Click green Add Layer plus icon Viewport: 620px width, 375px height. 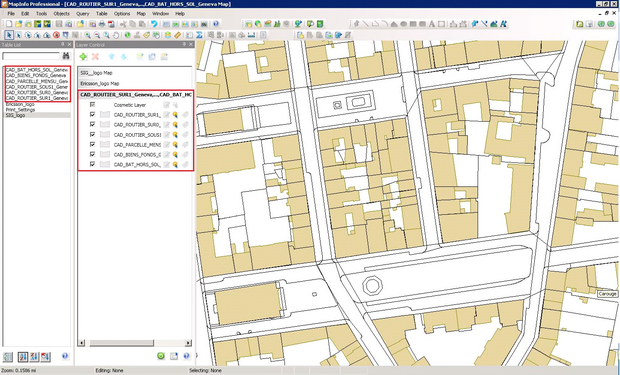tap(83, 57)
